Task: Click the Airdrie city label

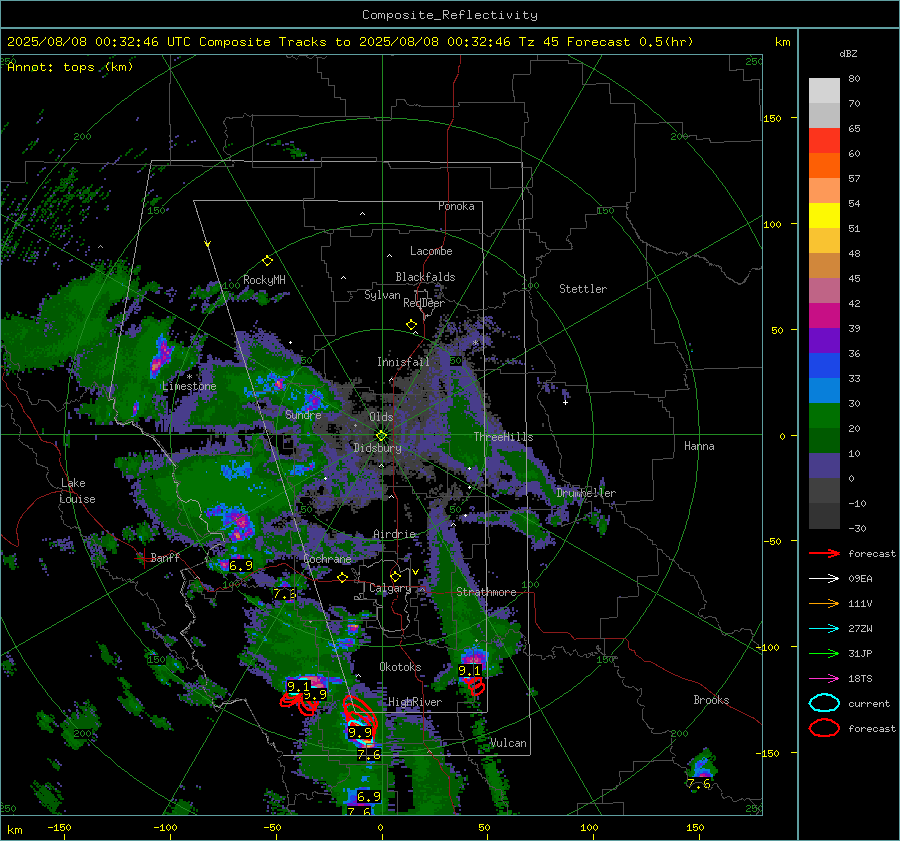Action: coord(394,534)
